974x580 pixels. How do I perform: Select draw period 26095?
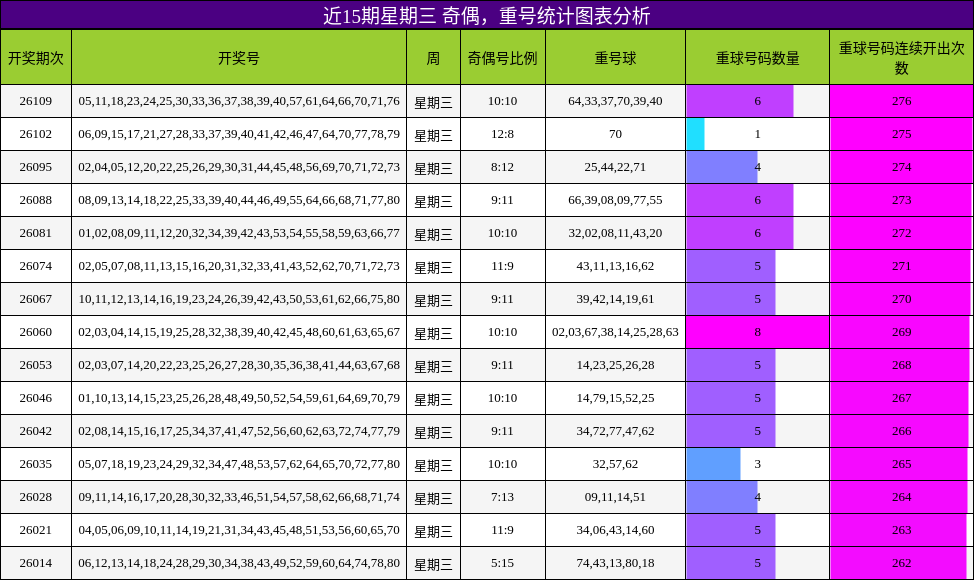point(36,166)
